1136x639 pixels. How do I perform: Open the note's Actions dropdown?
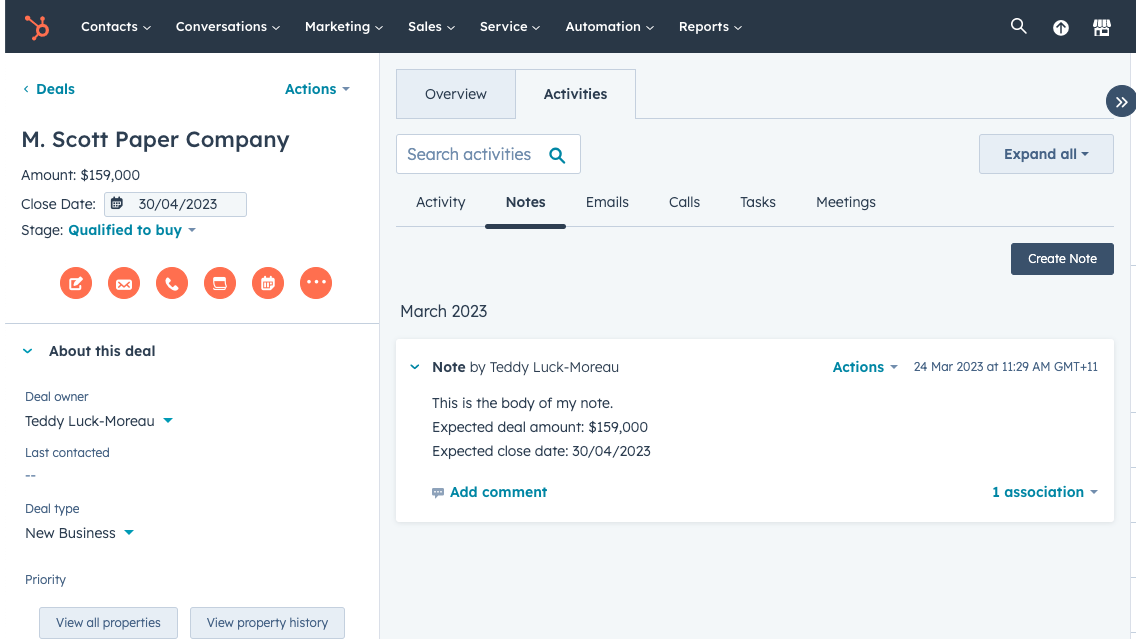coord(864,367)
